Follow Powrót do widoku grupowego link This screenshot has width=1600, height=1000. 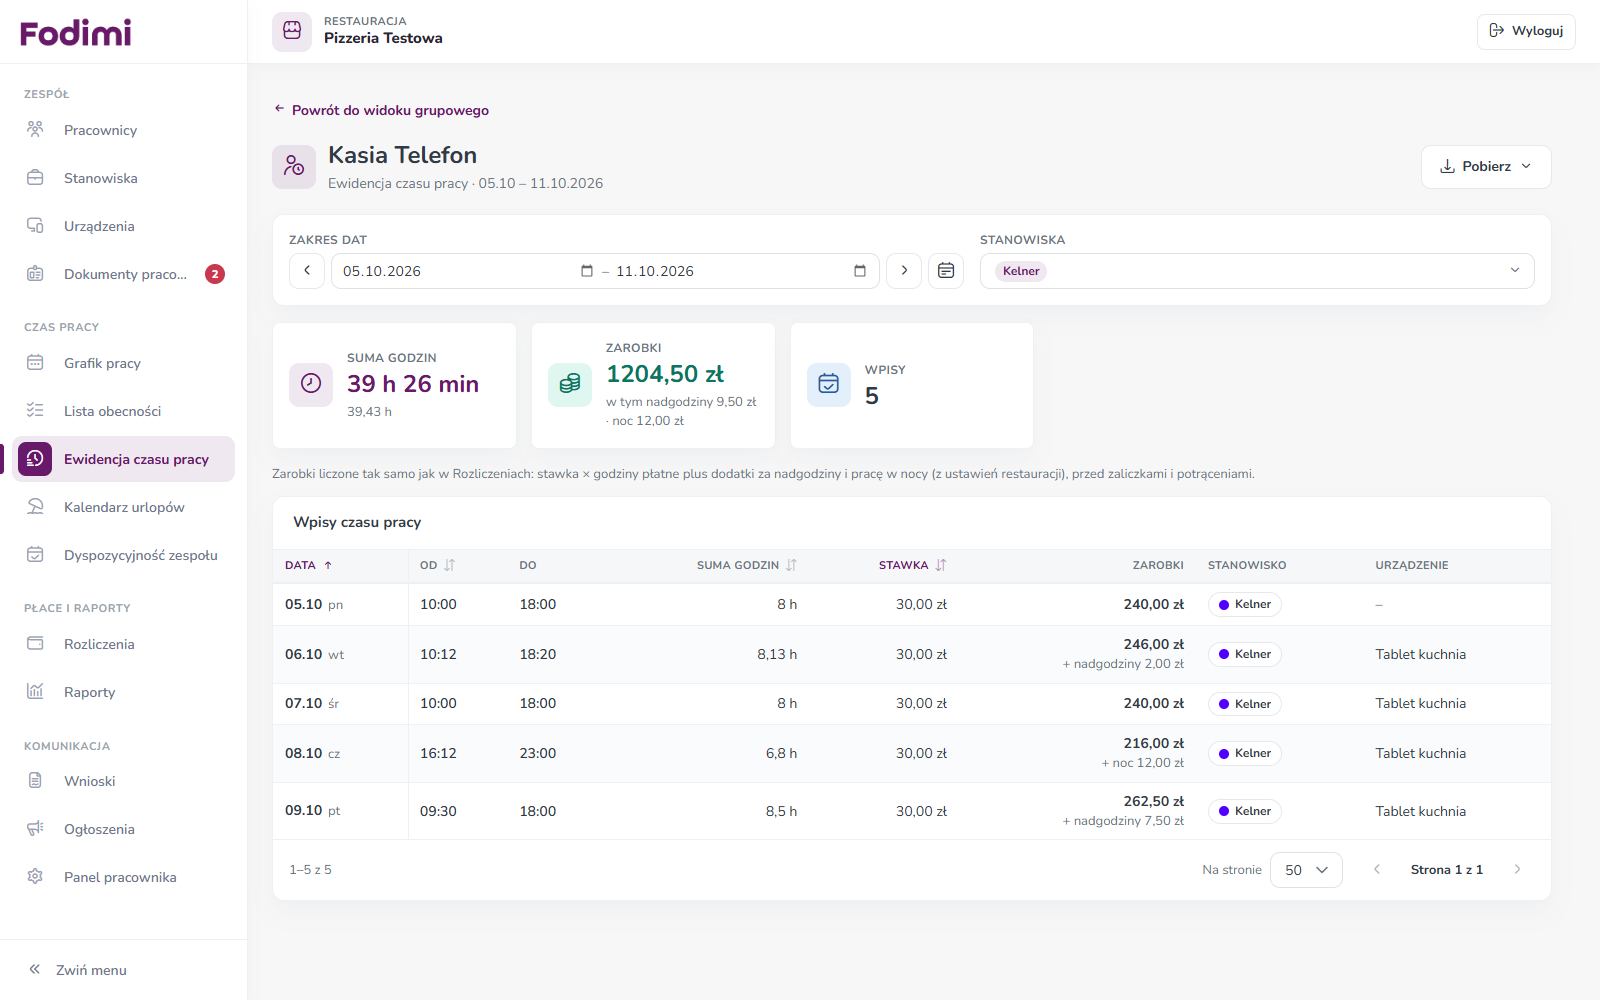381,110
